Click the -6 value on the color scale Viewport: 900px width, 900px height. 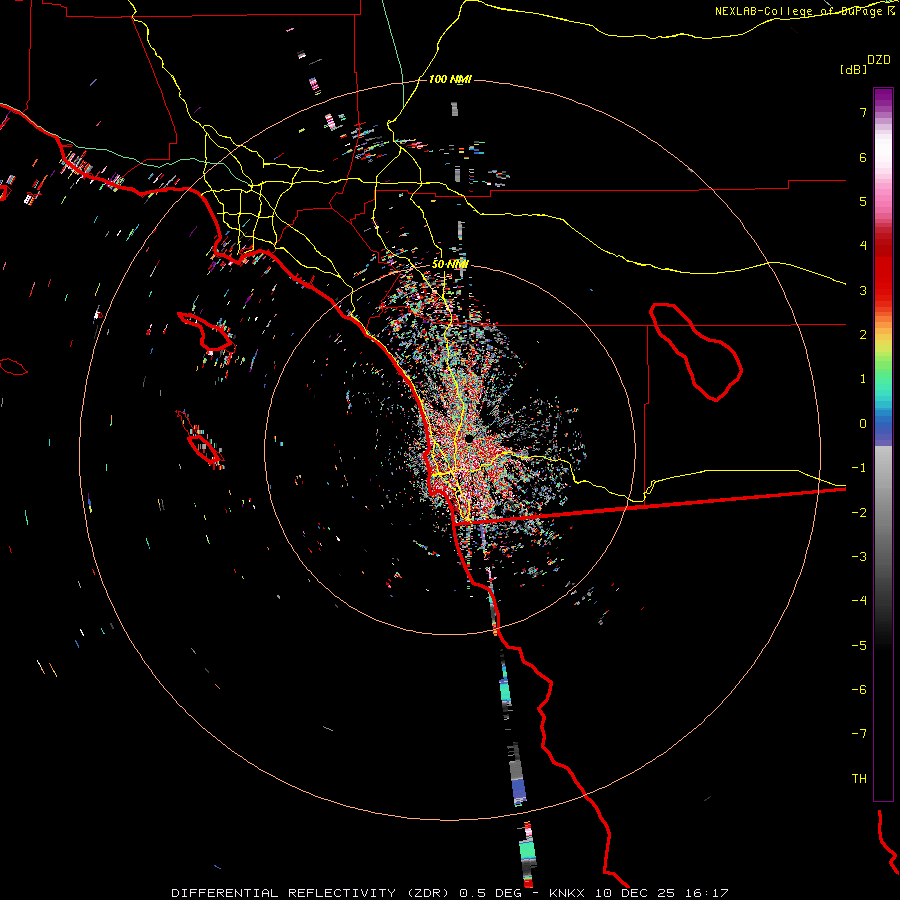[859, 690]
